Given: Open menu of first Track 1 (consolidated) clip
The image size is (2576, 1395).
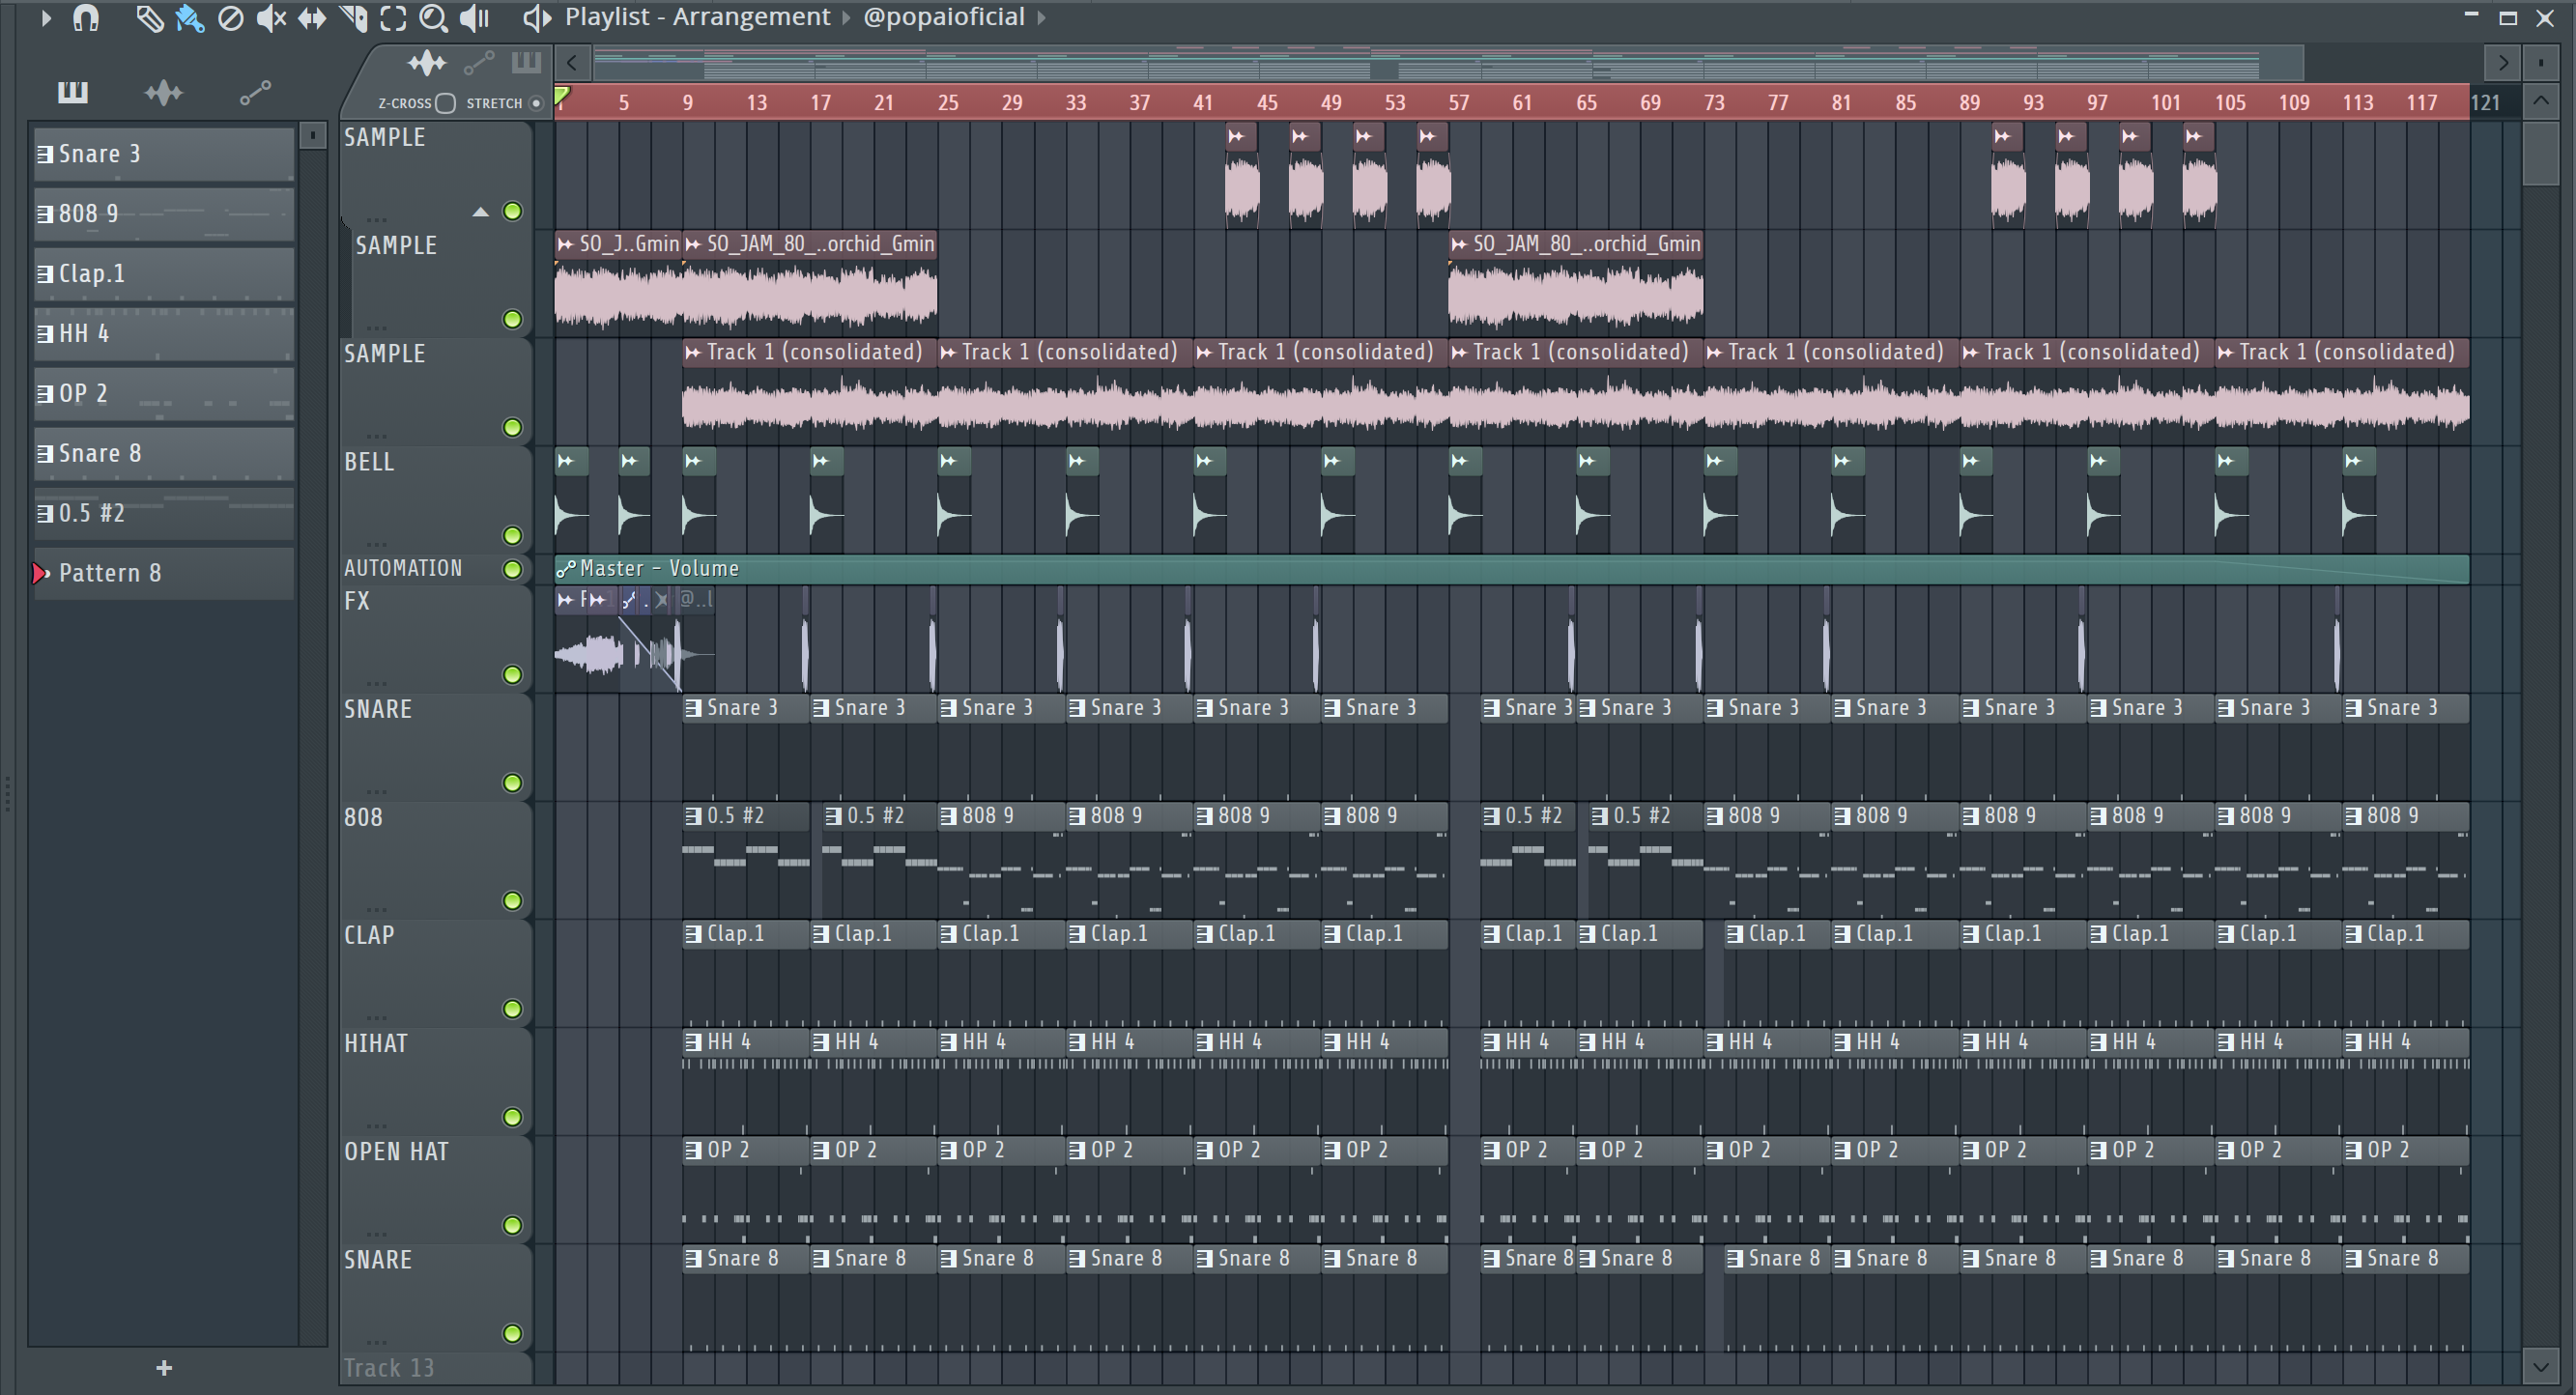Looking at the screenshot, I should (x=693, y=352).
